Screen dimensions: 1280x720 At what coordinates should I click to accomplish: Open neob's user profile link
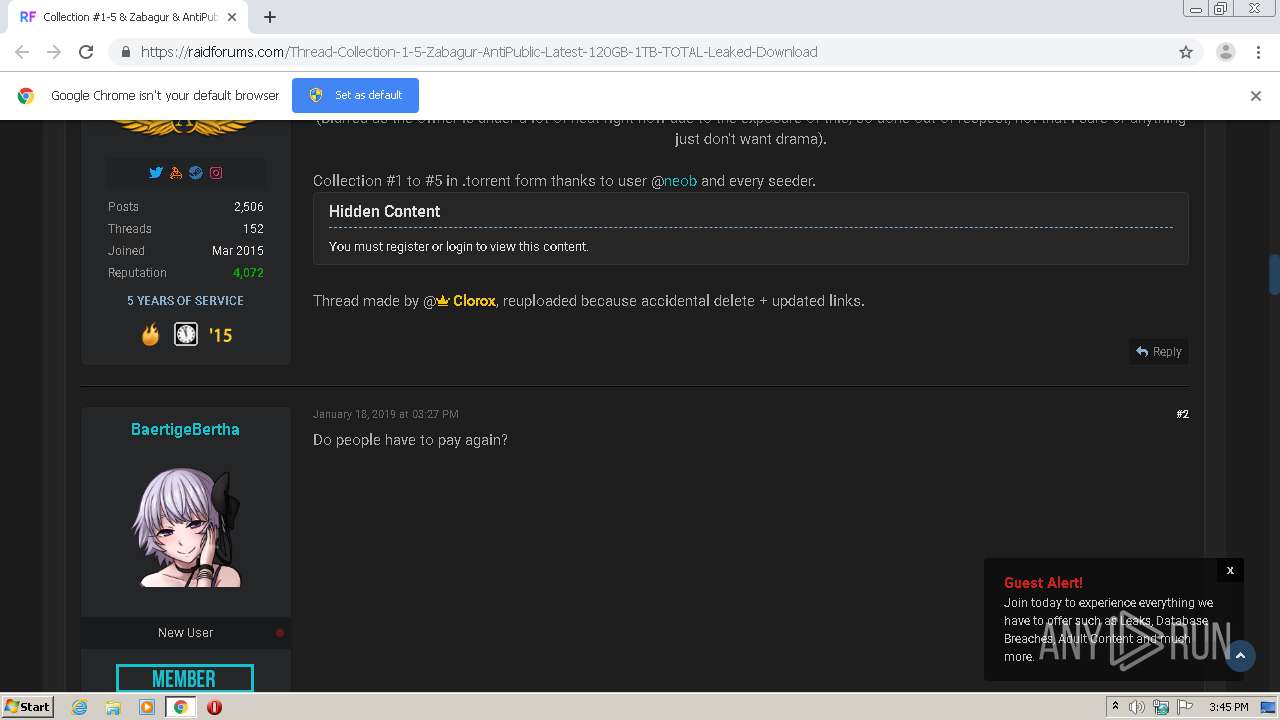[680, 181]
